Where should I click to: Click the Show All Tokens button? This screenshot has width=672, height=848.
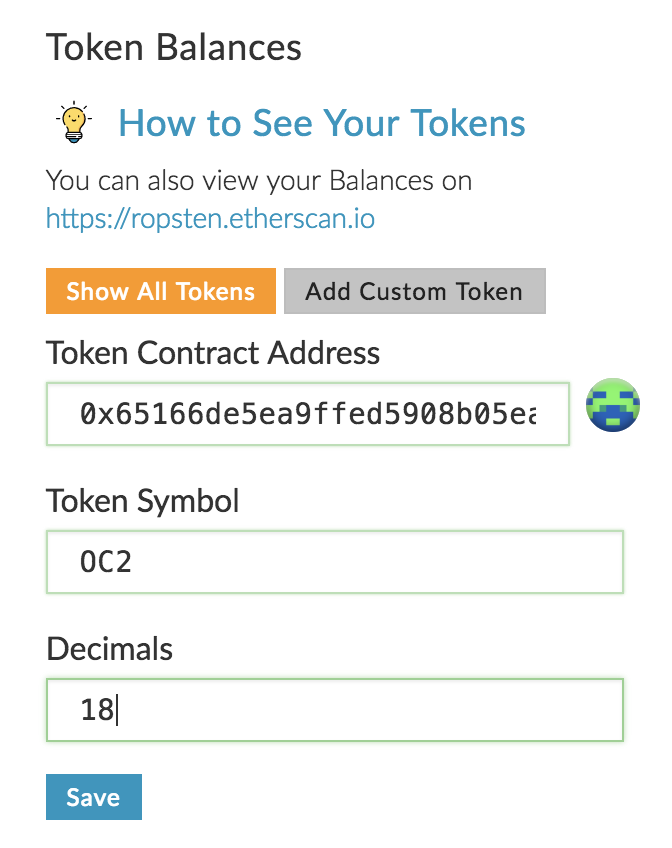point(161,291)
